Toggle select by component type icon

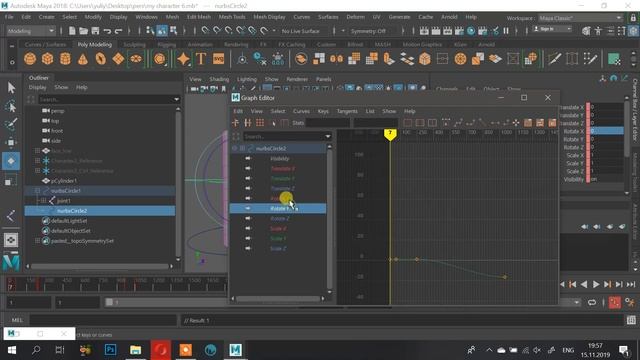[174, 31]
